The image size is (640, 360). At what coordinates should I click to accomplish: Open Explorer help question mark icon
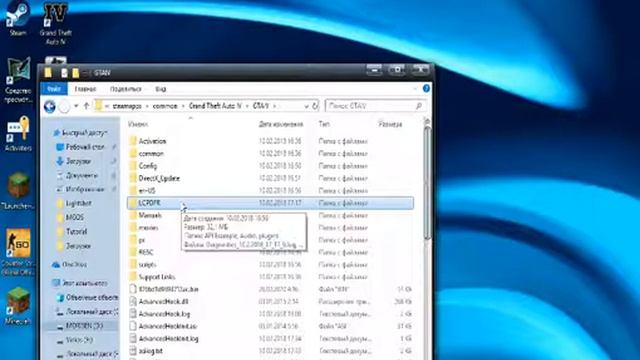(x=426, y=89)
